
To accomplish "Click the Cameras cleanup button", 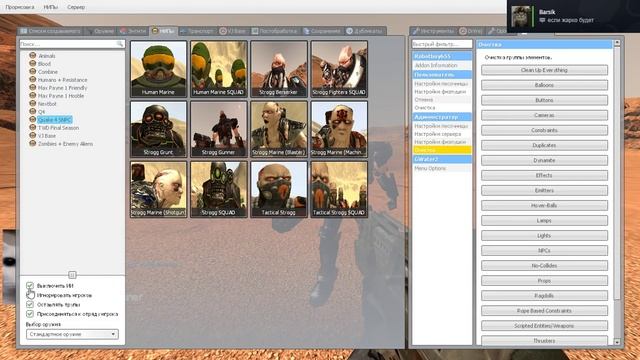I will coord(544,116).
